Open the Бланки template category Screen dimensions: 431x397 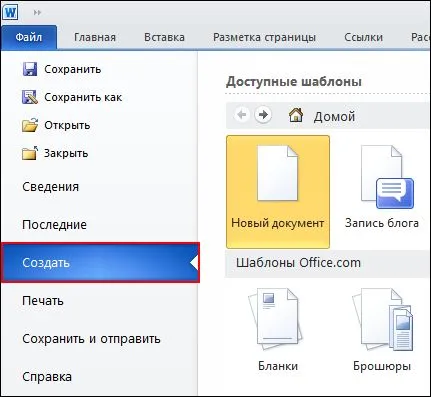[278, 330]
